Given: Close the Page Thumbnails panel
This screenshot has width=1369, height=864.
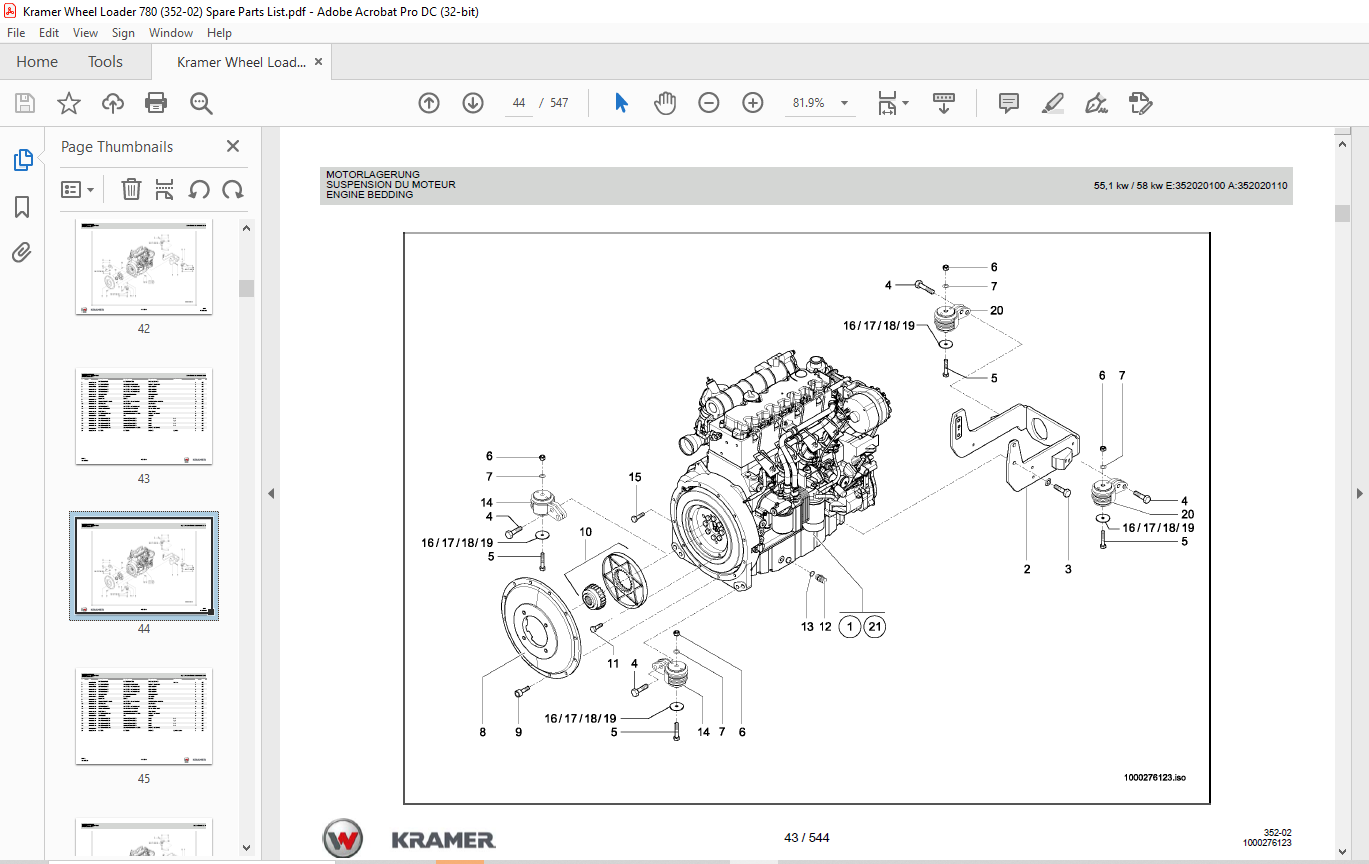Looking at the screenshot, I should 233,146.
